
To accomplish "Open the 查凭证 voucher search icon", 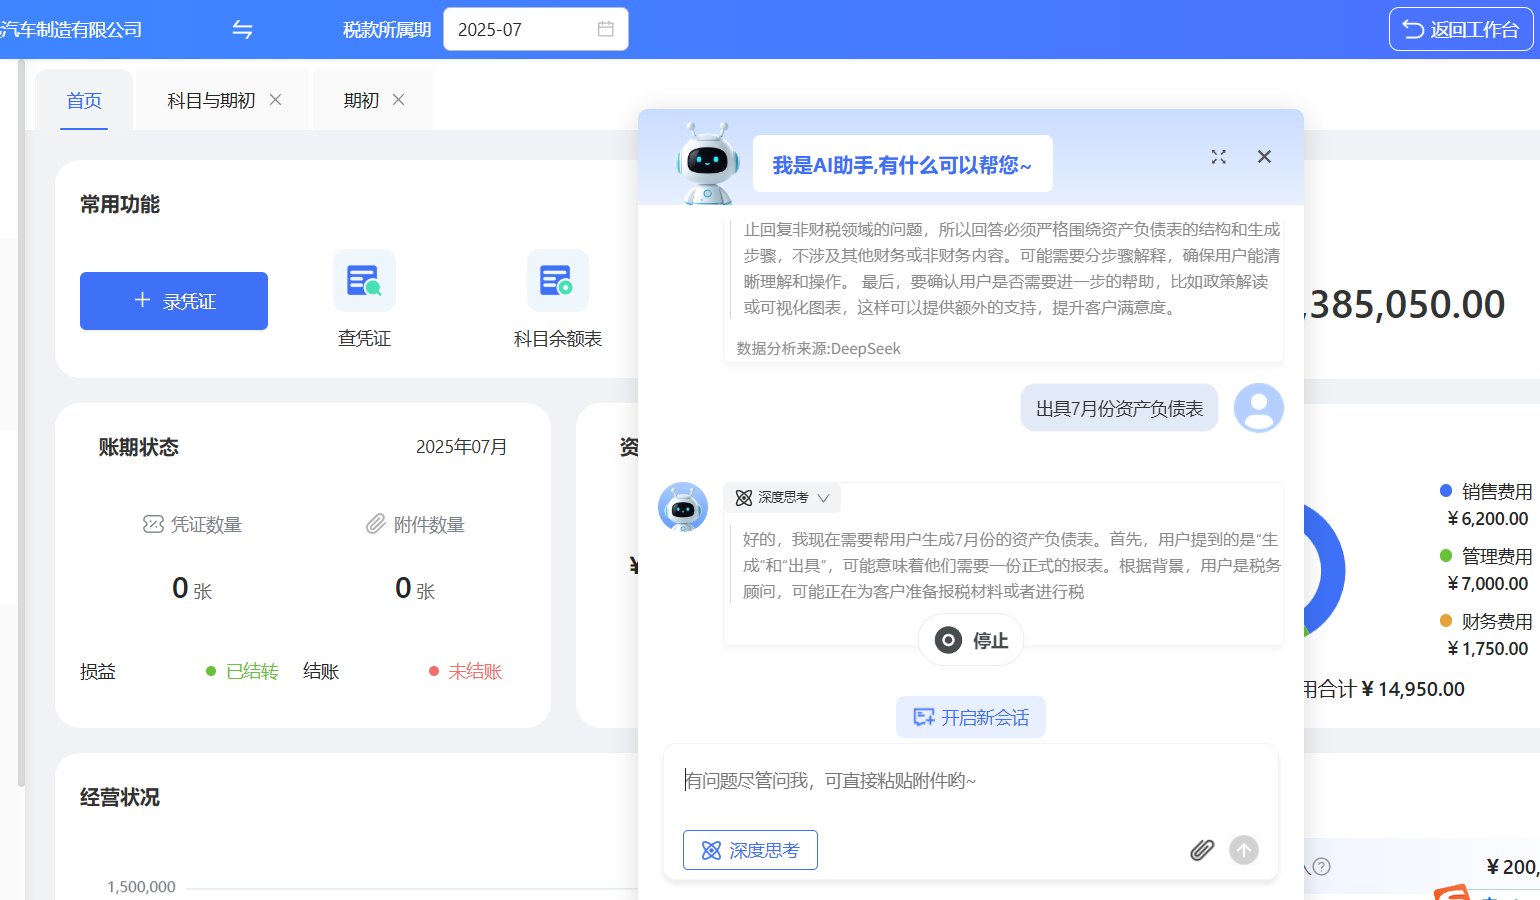I will point(364,281).
